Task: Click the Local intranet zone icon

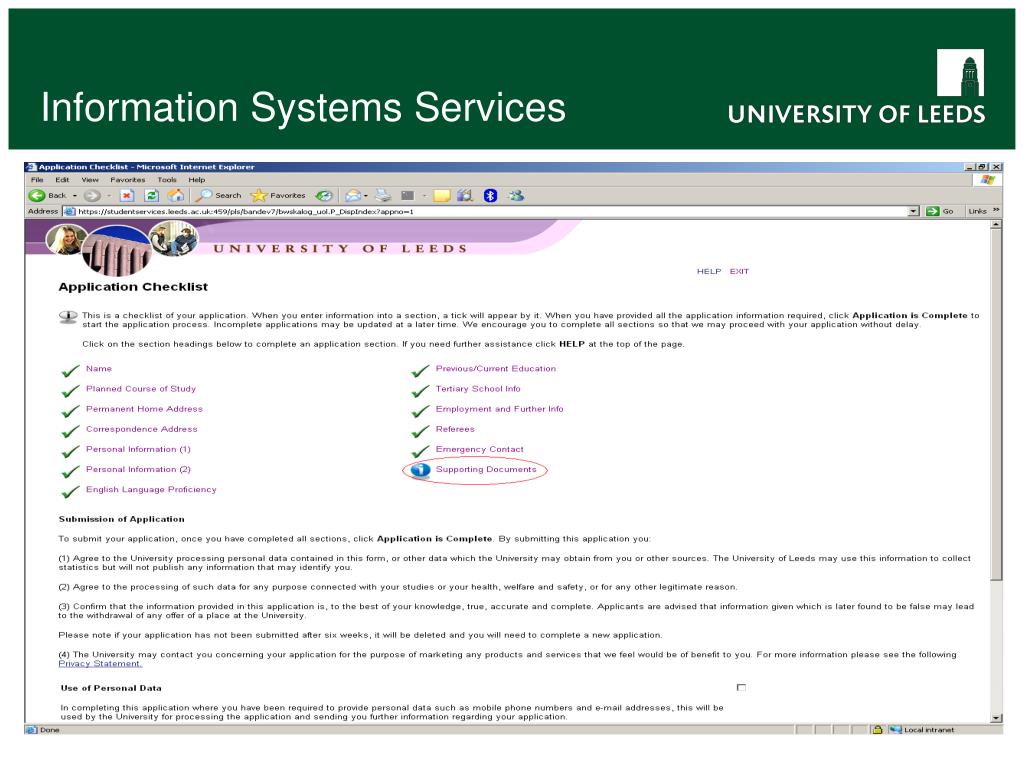Action: 895,729
